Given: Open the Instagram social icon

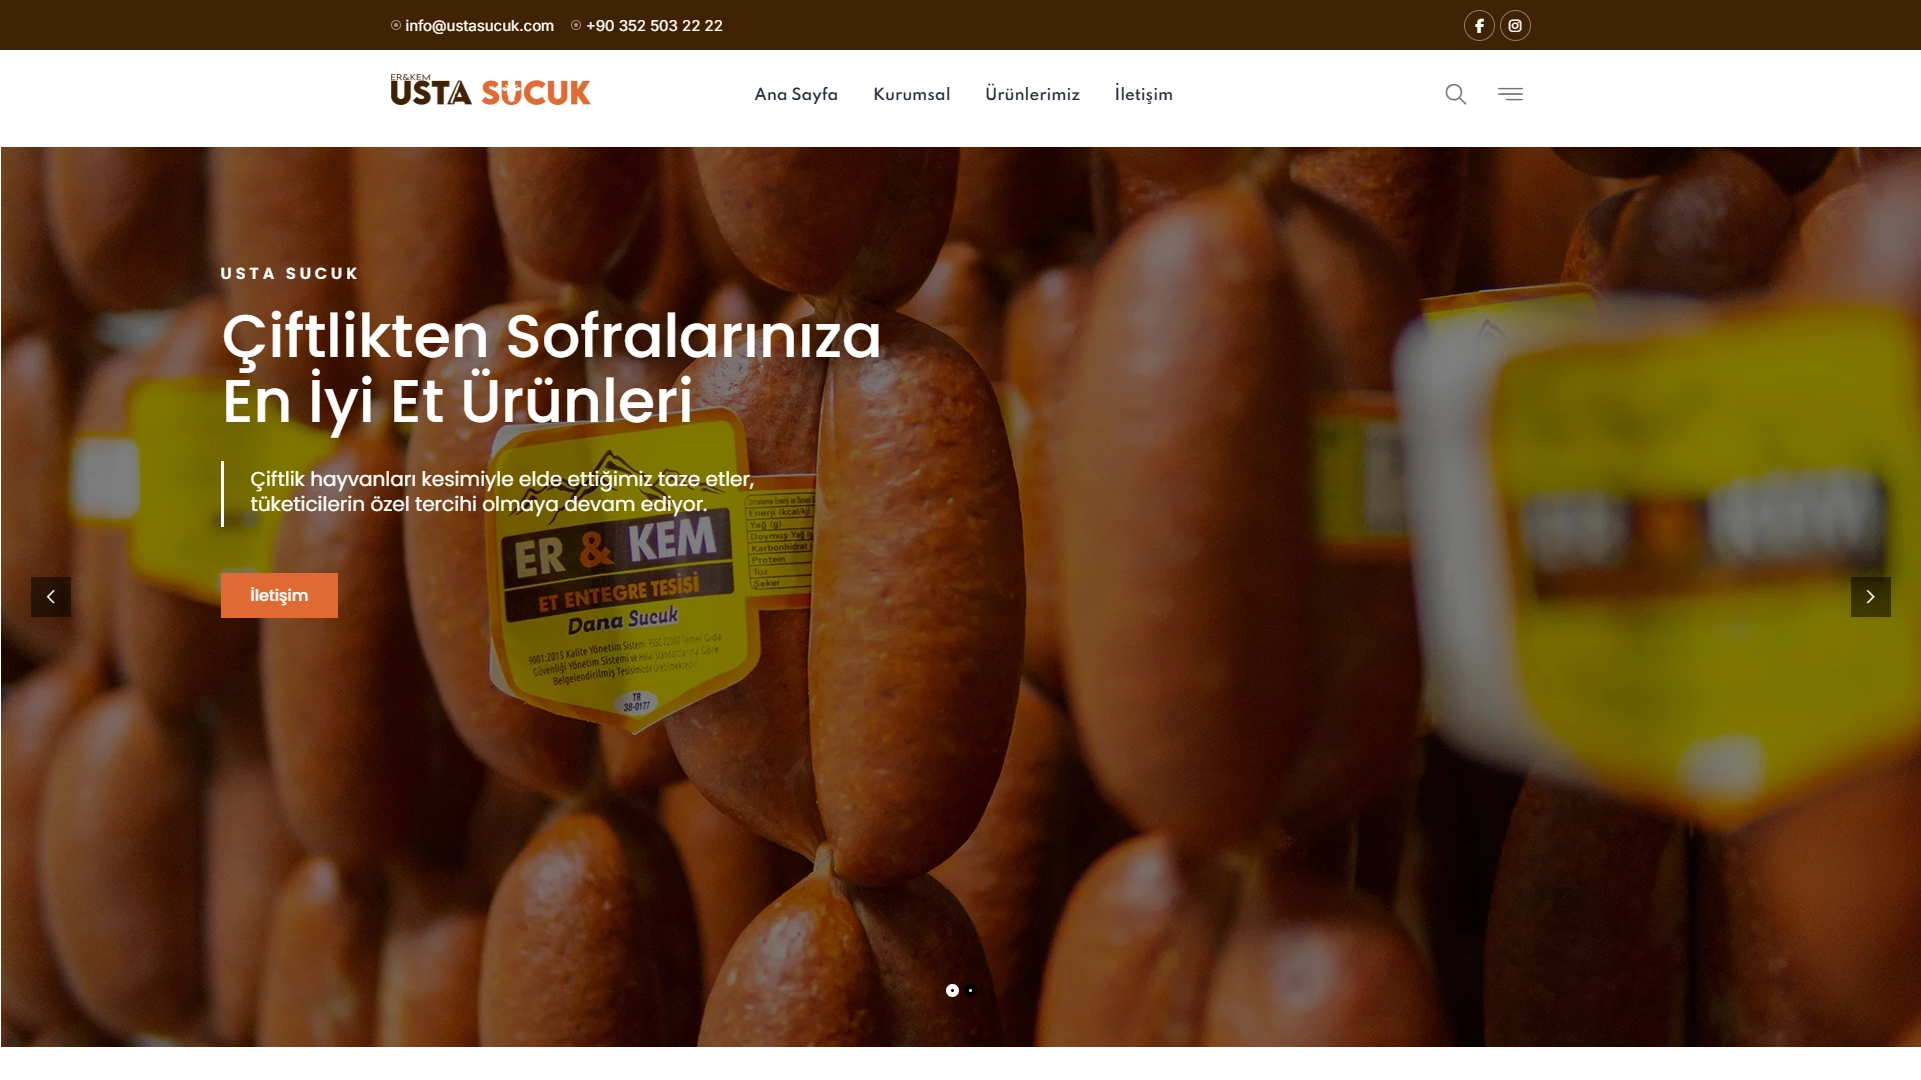Looking at the screenshot, I should (x=1515, y=26).
